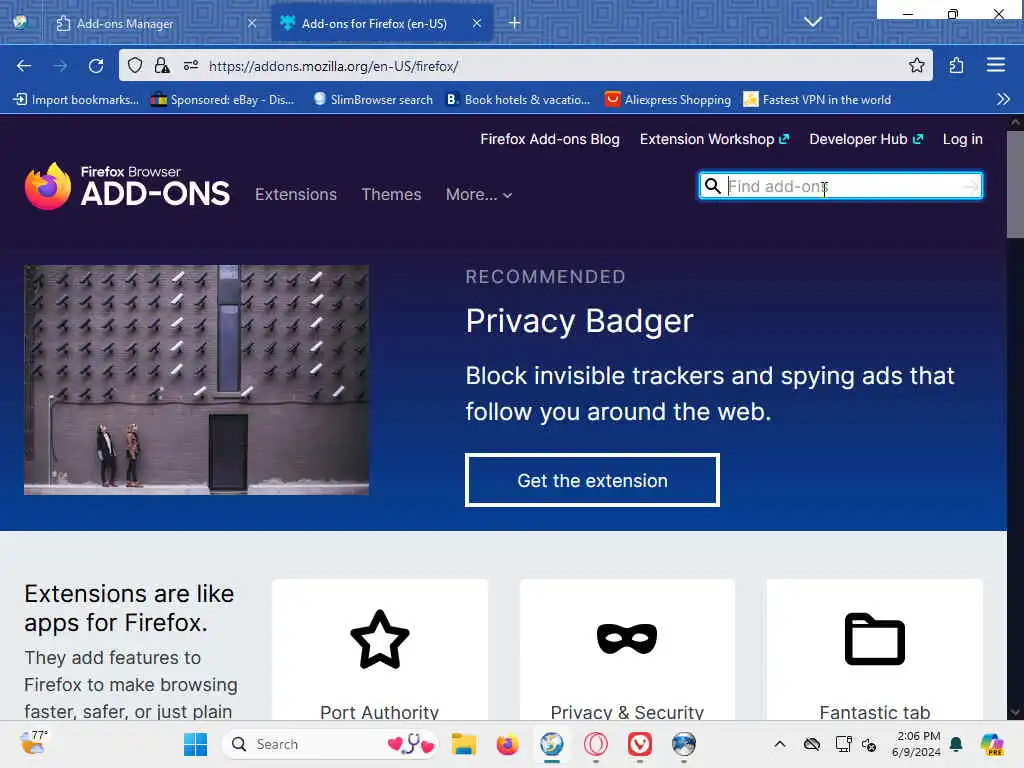This screenshot has width=1024, height=768.
Task: Go back to the previous page
Action: [x=24, y=65]
